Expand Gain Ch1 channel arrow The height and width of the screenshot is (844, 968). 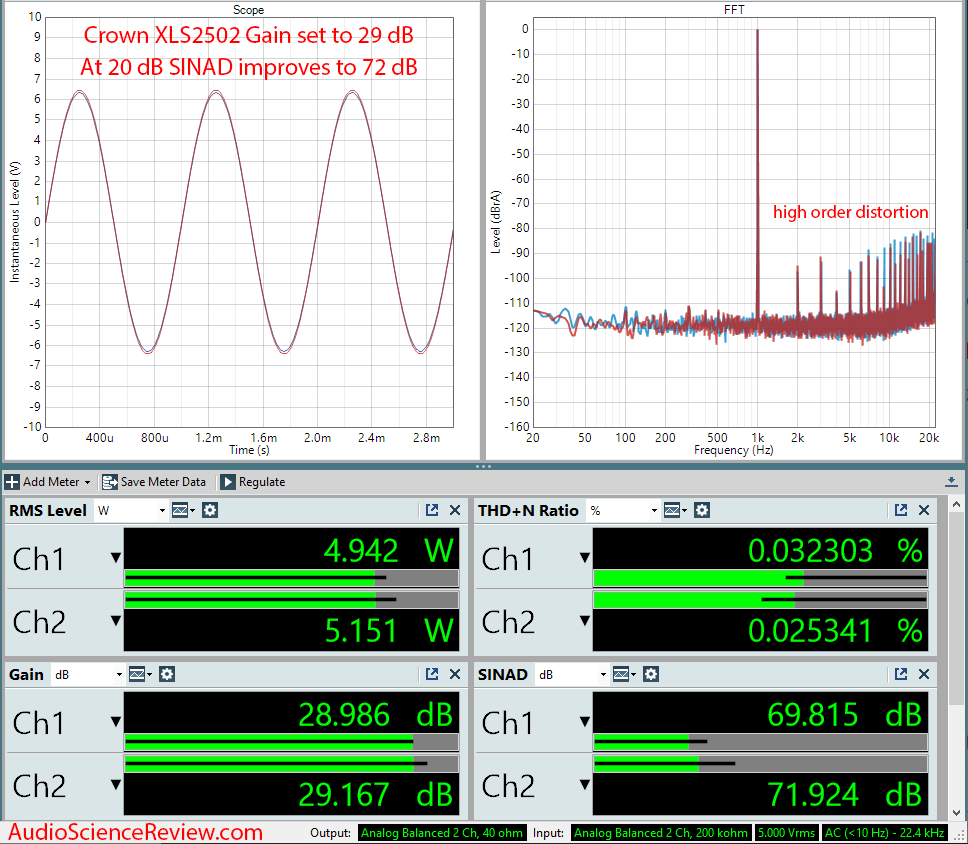(115, 722)
